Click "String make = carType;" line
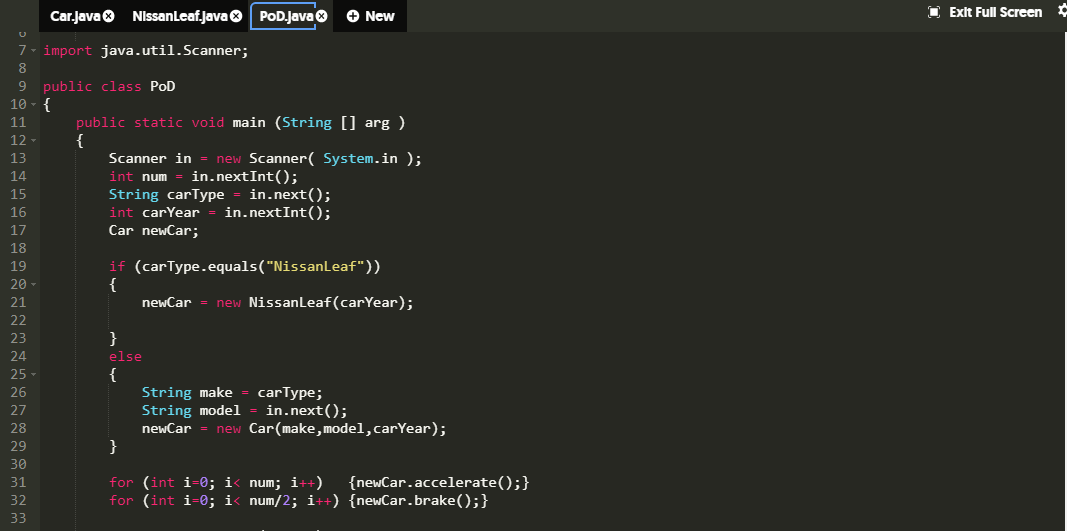 coord(232,393)
